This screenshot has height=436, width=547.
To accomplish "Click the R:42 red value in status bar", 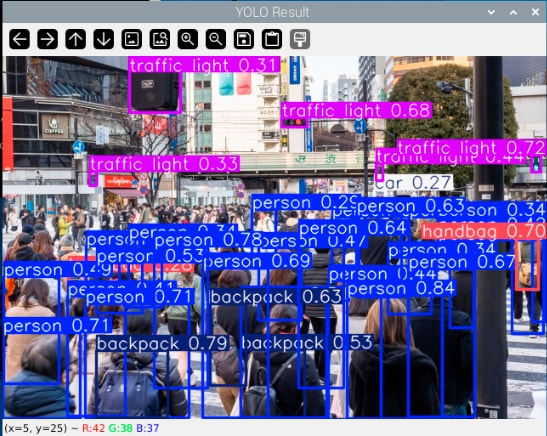I will [93, 428].
